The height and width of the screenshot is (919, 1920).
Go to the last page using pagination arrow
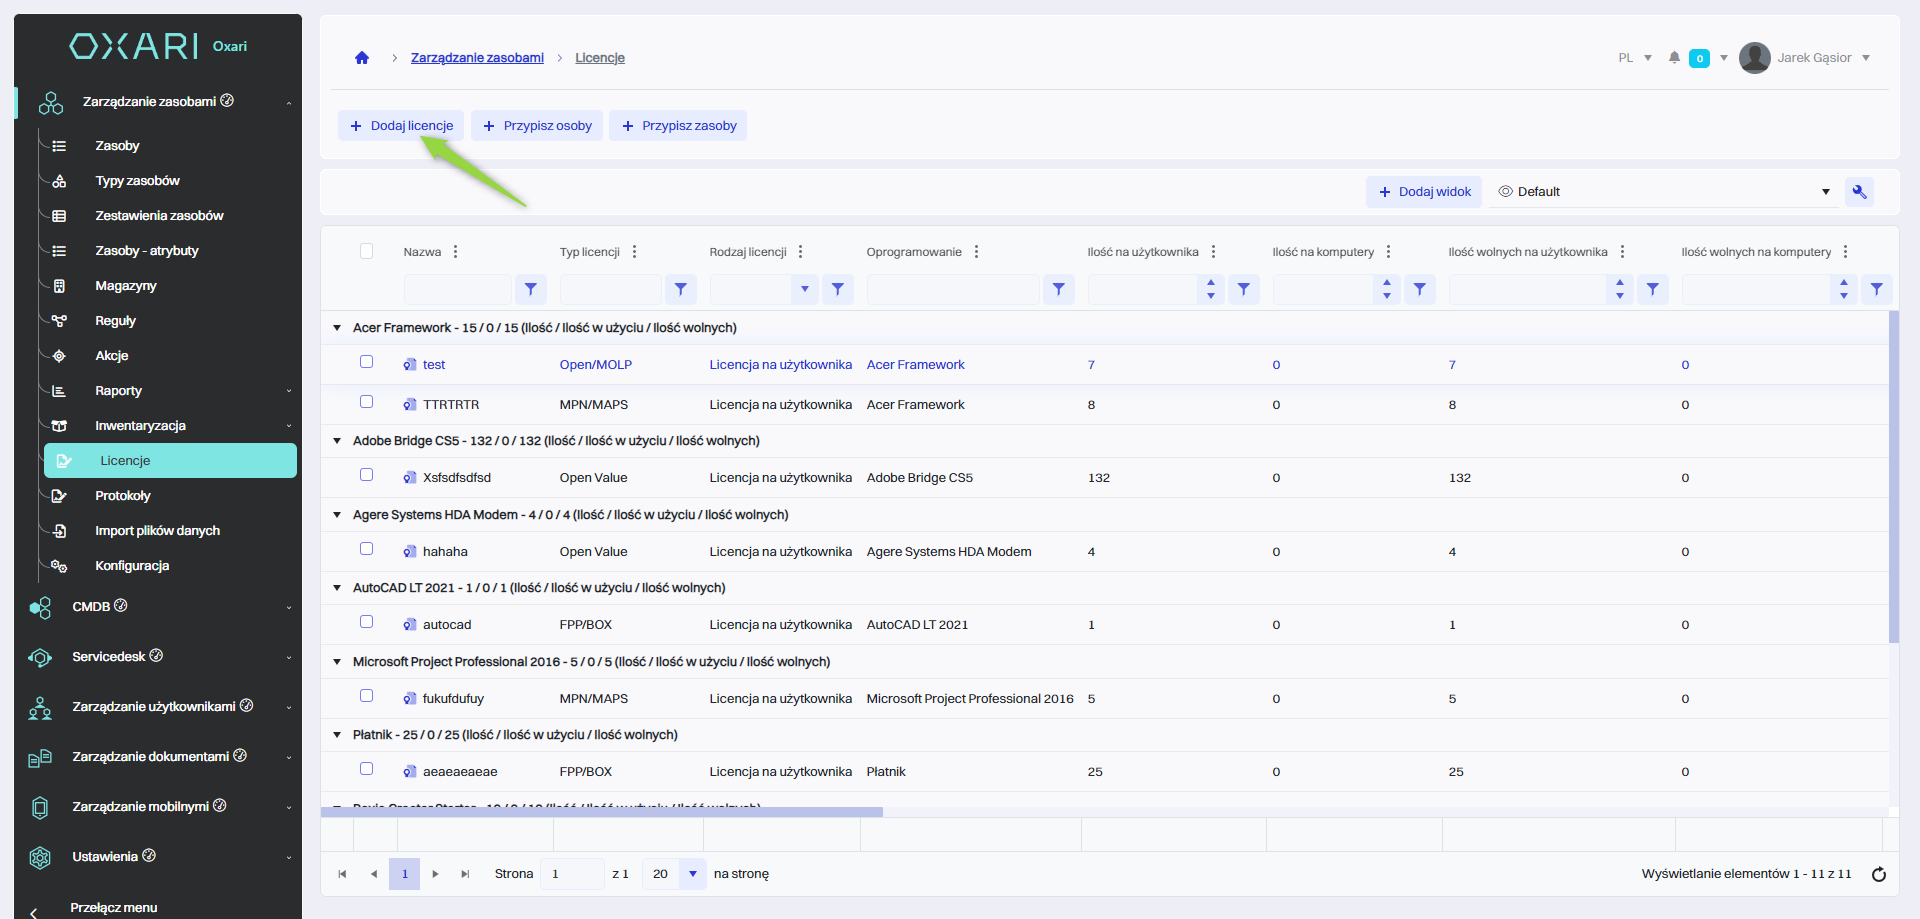click(x=465, y=874)
